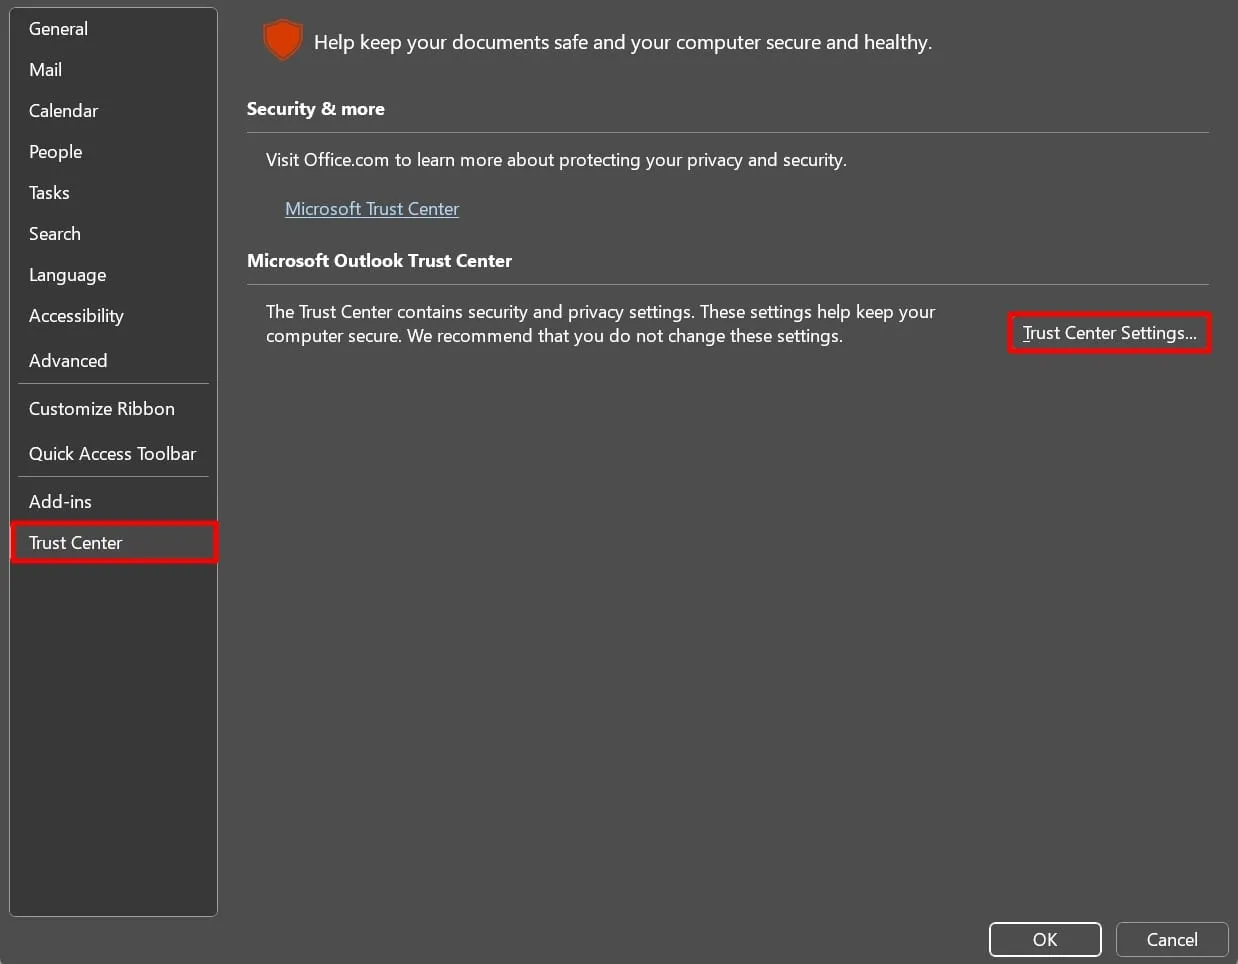
Task: Go to the Add-ins page
Action: point(60,501)
